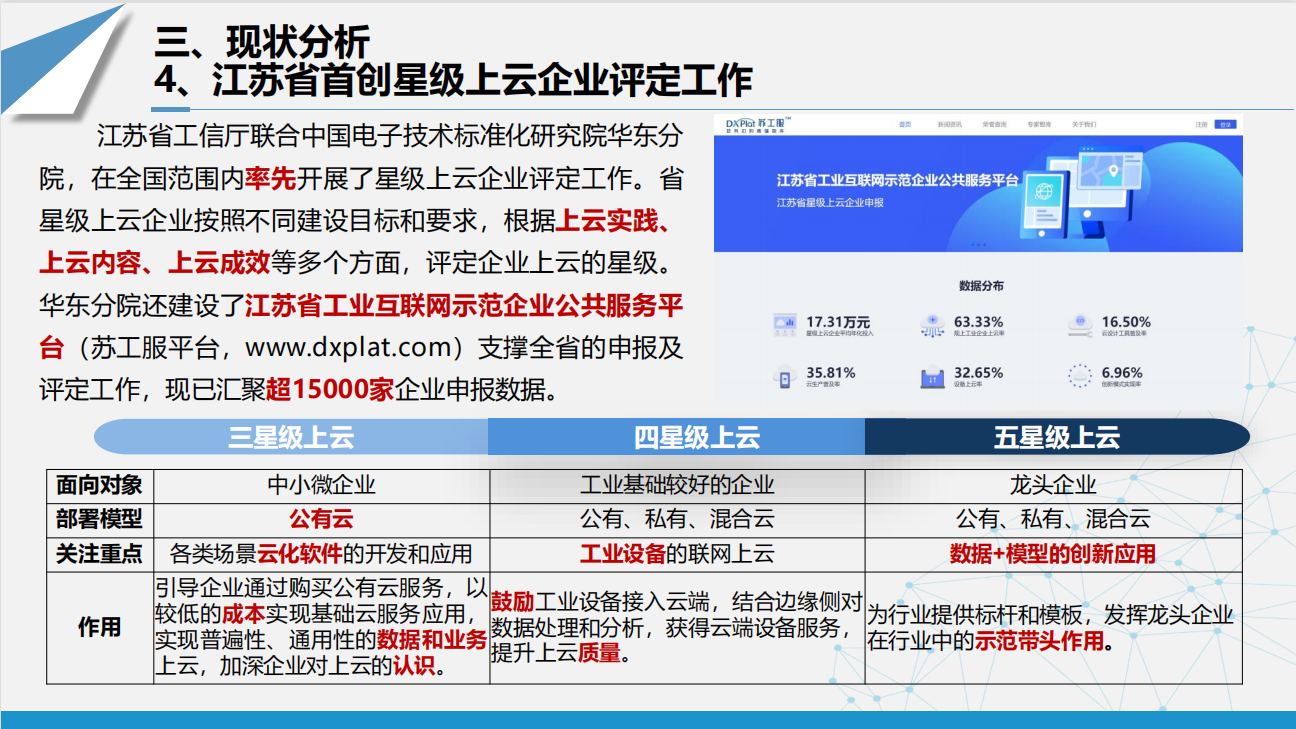This screenshot has width=1296, height=729.
Task: Select the 三星级上云 header segment
Action: (291, 438)
